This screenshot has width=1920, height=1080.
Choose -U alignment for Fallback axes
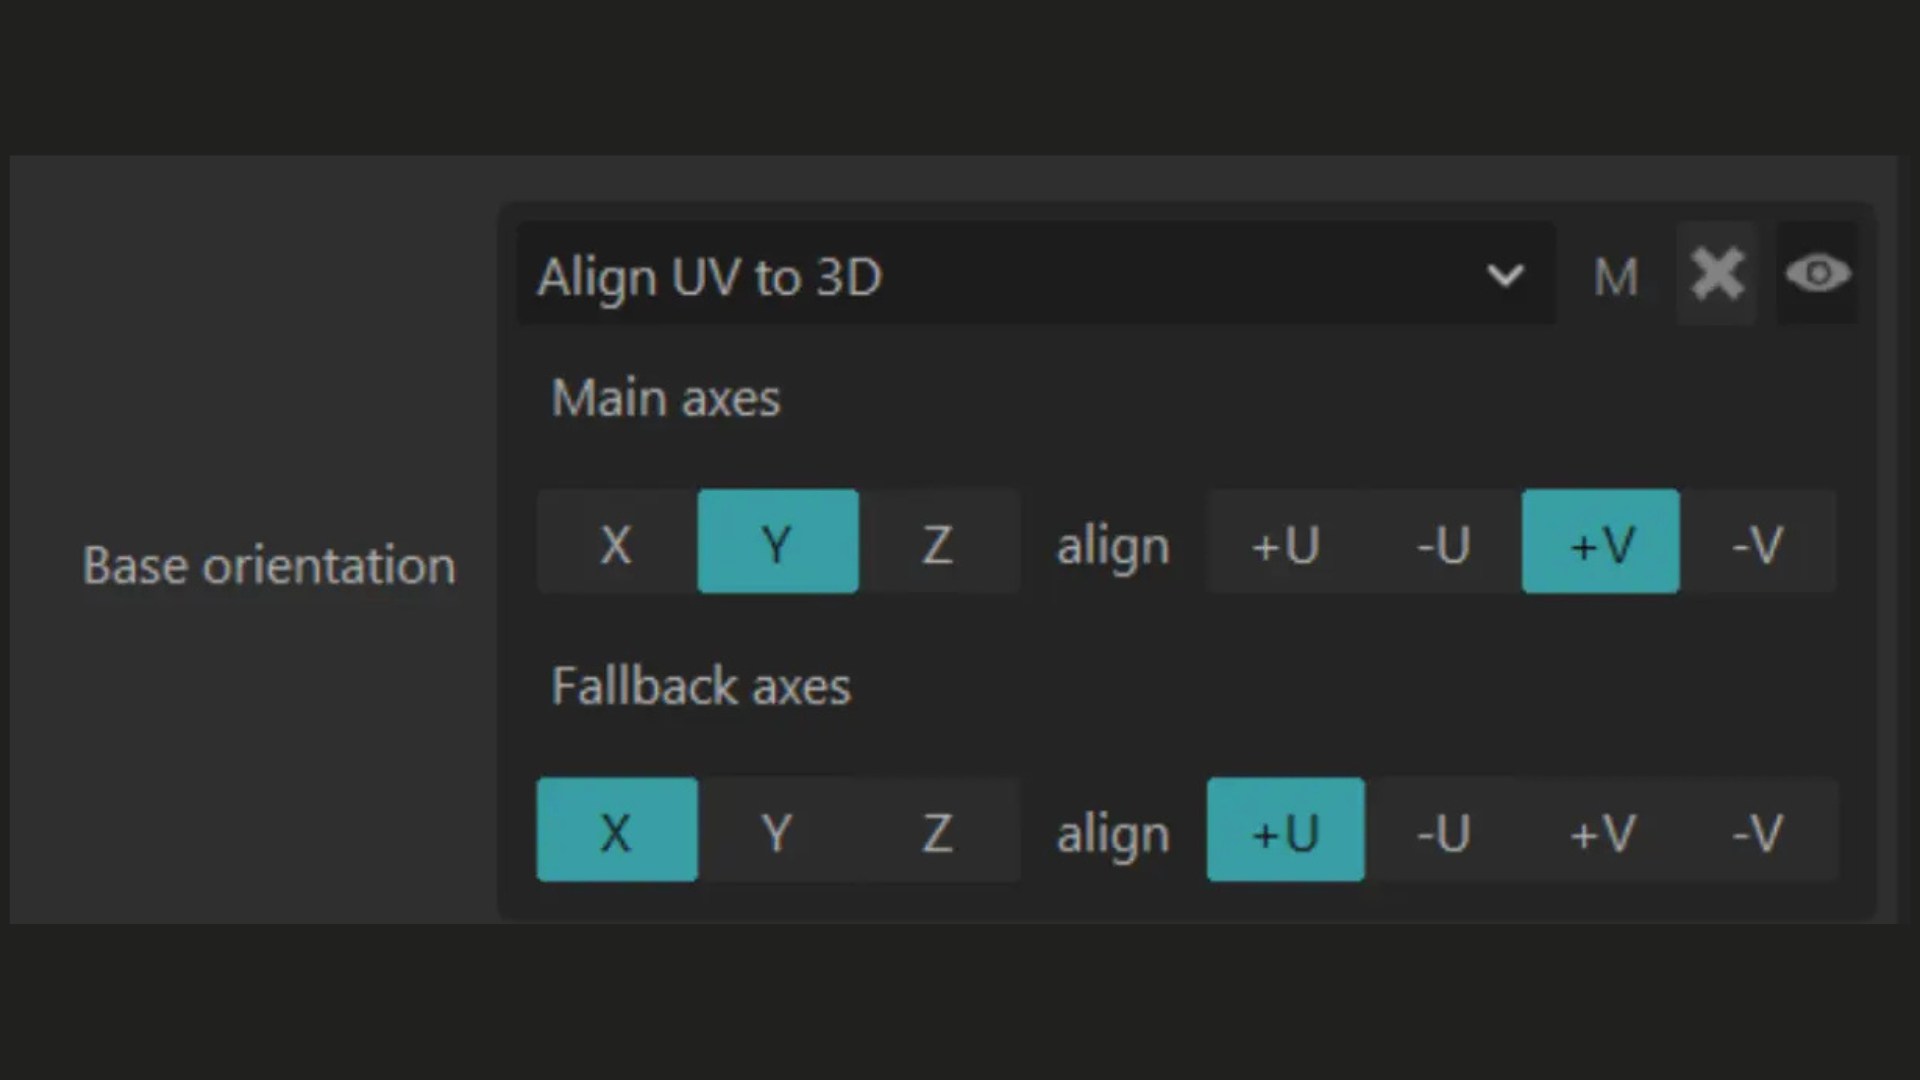1443,830
